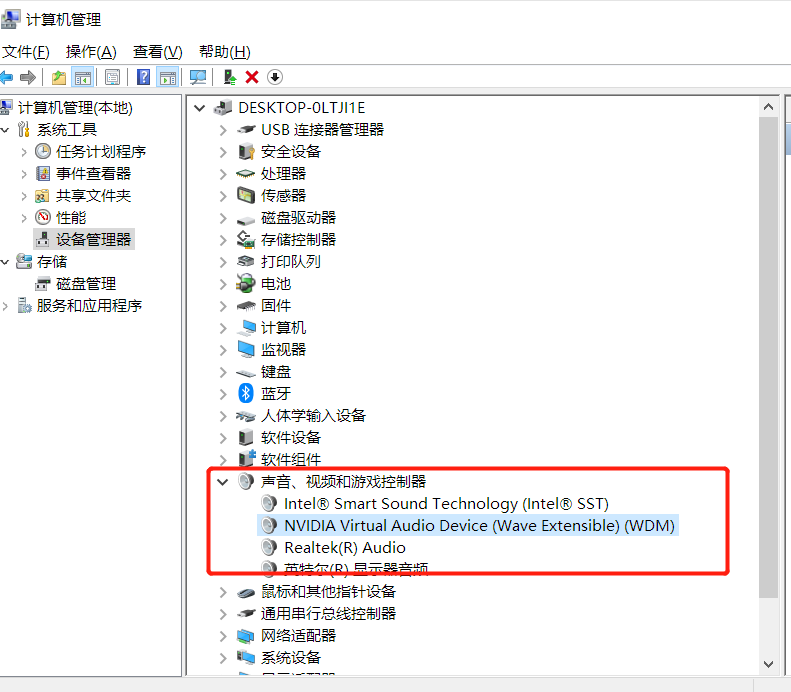Expand the 服务和应用程序 node

coord(5,306)
